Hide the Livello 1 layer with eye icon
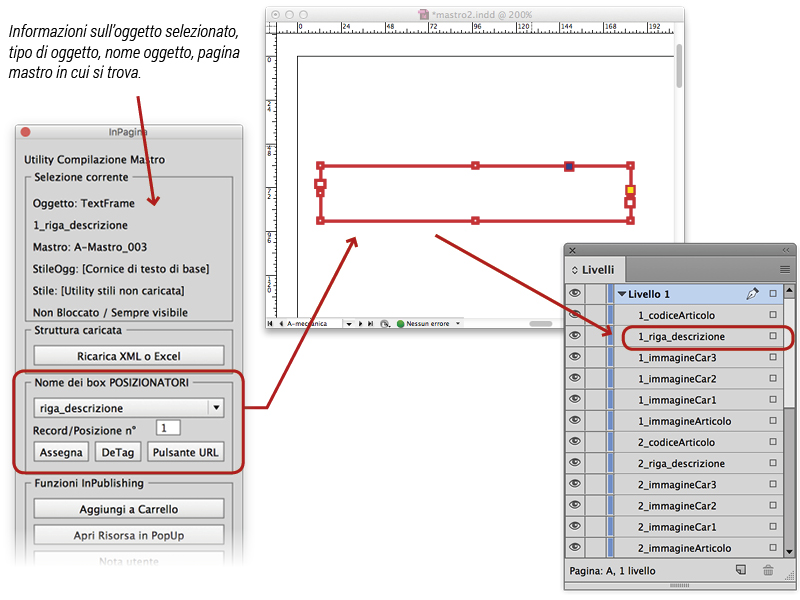This screenshot has height=600, width=800. pyautogui.click(x=574, y=294)
